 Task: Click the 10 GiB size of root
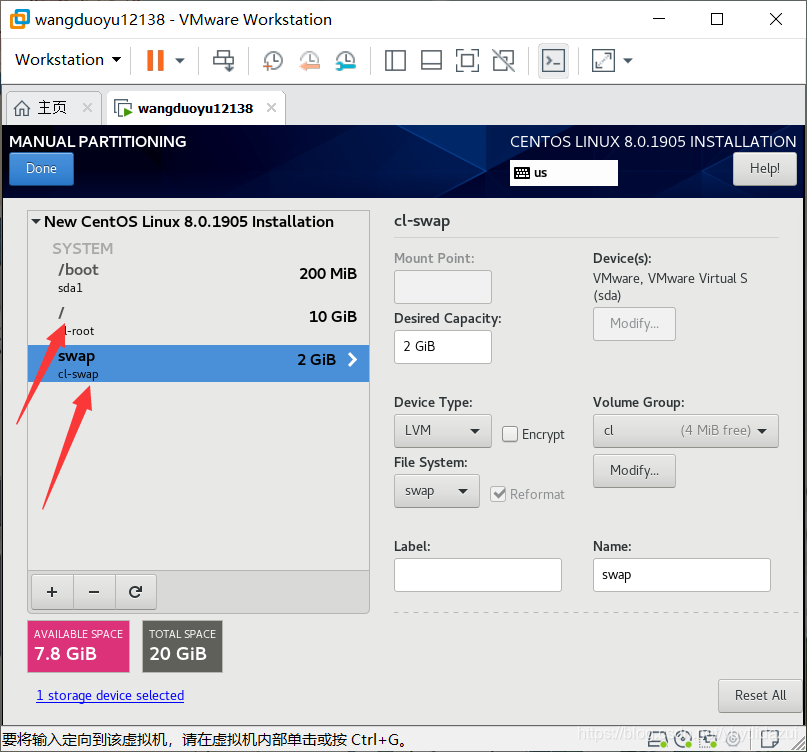click(x=332, y=317)
